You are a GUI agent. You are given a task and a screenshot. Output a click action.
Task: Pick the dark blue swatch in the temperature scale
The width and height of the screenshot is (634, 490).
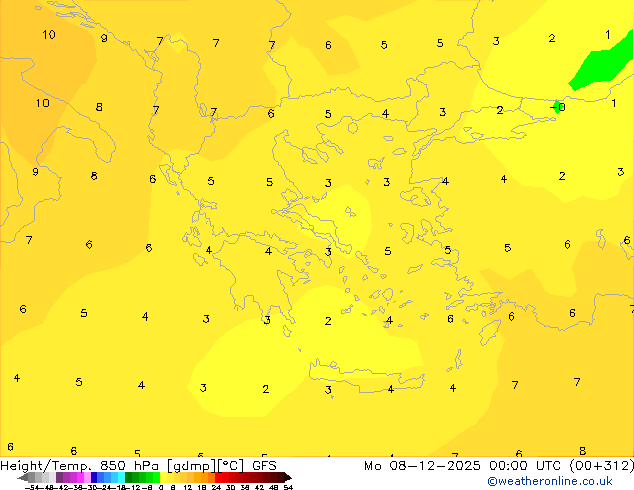click(x=94, y=477)
